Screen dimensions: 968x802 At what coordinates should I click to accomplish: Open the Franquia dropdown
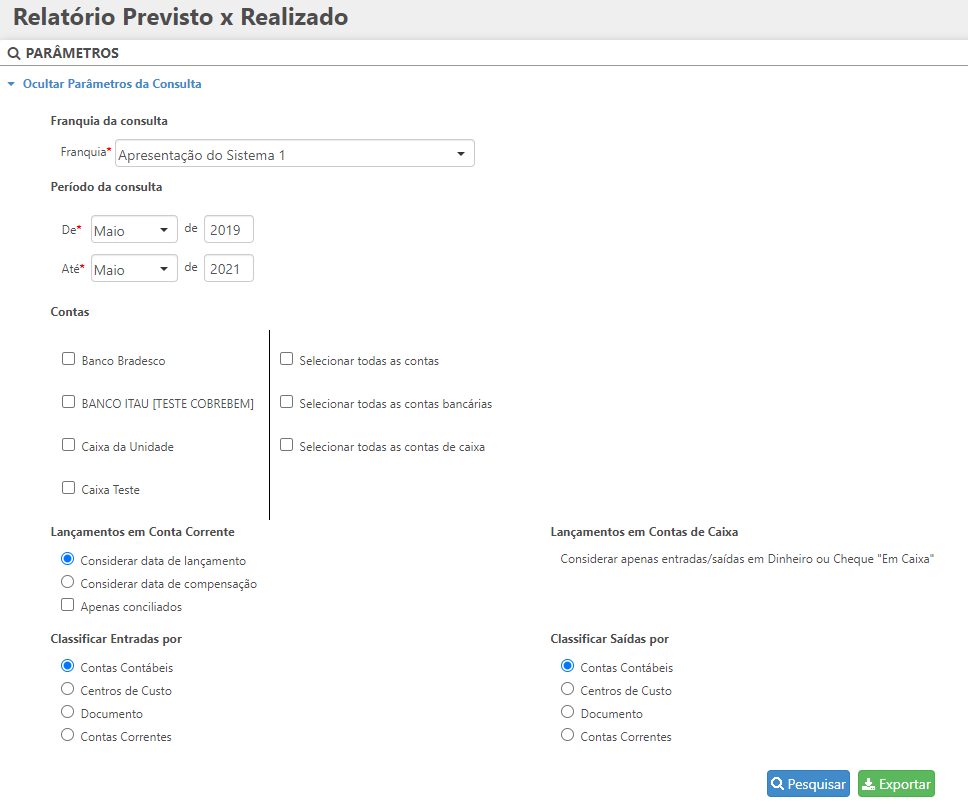click(x=295, y=154)
